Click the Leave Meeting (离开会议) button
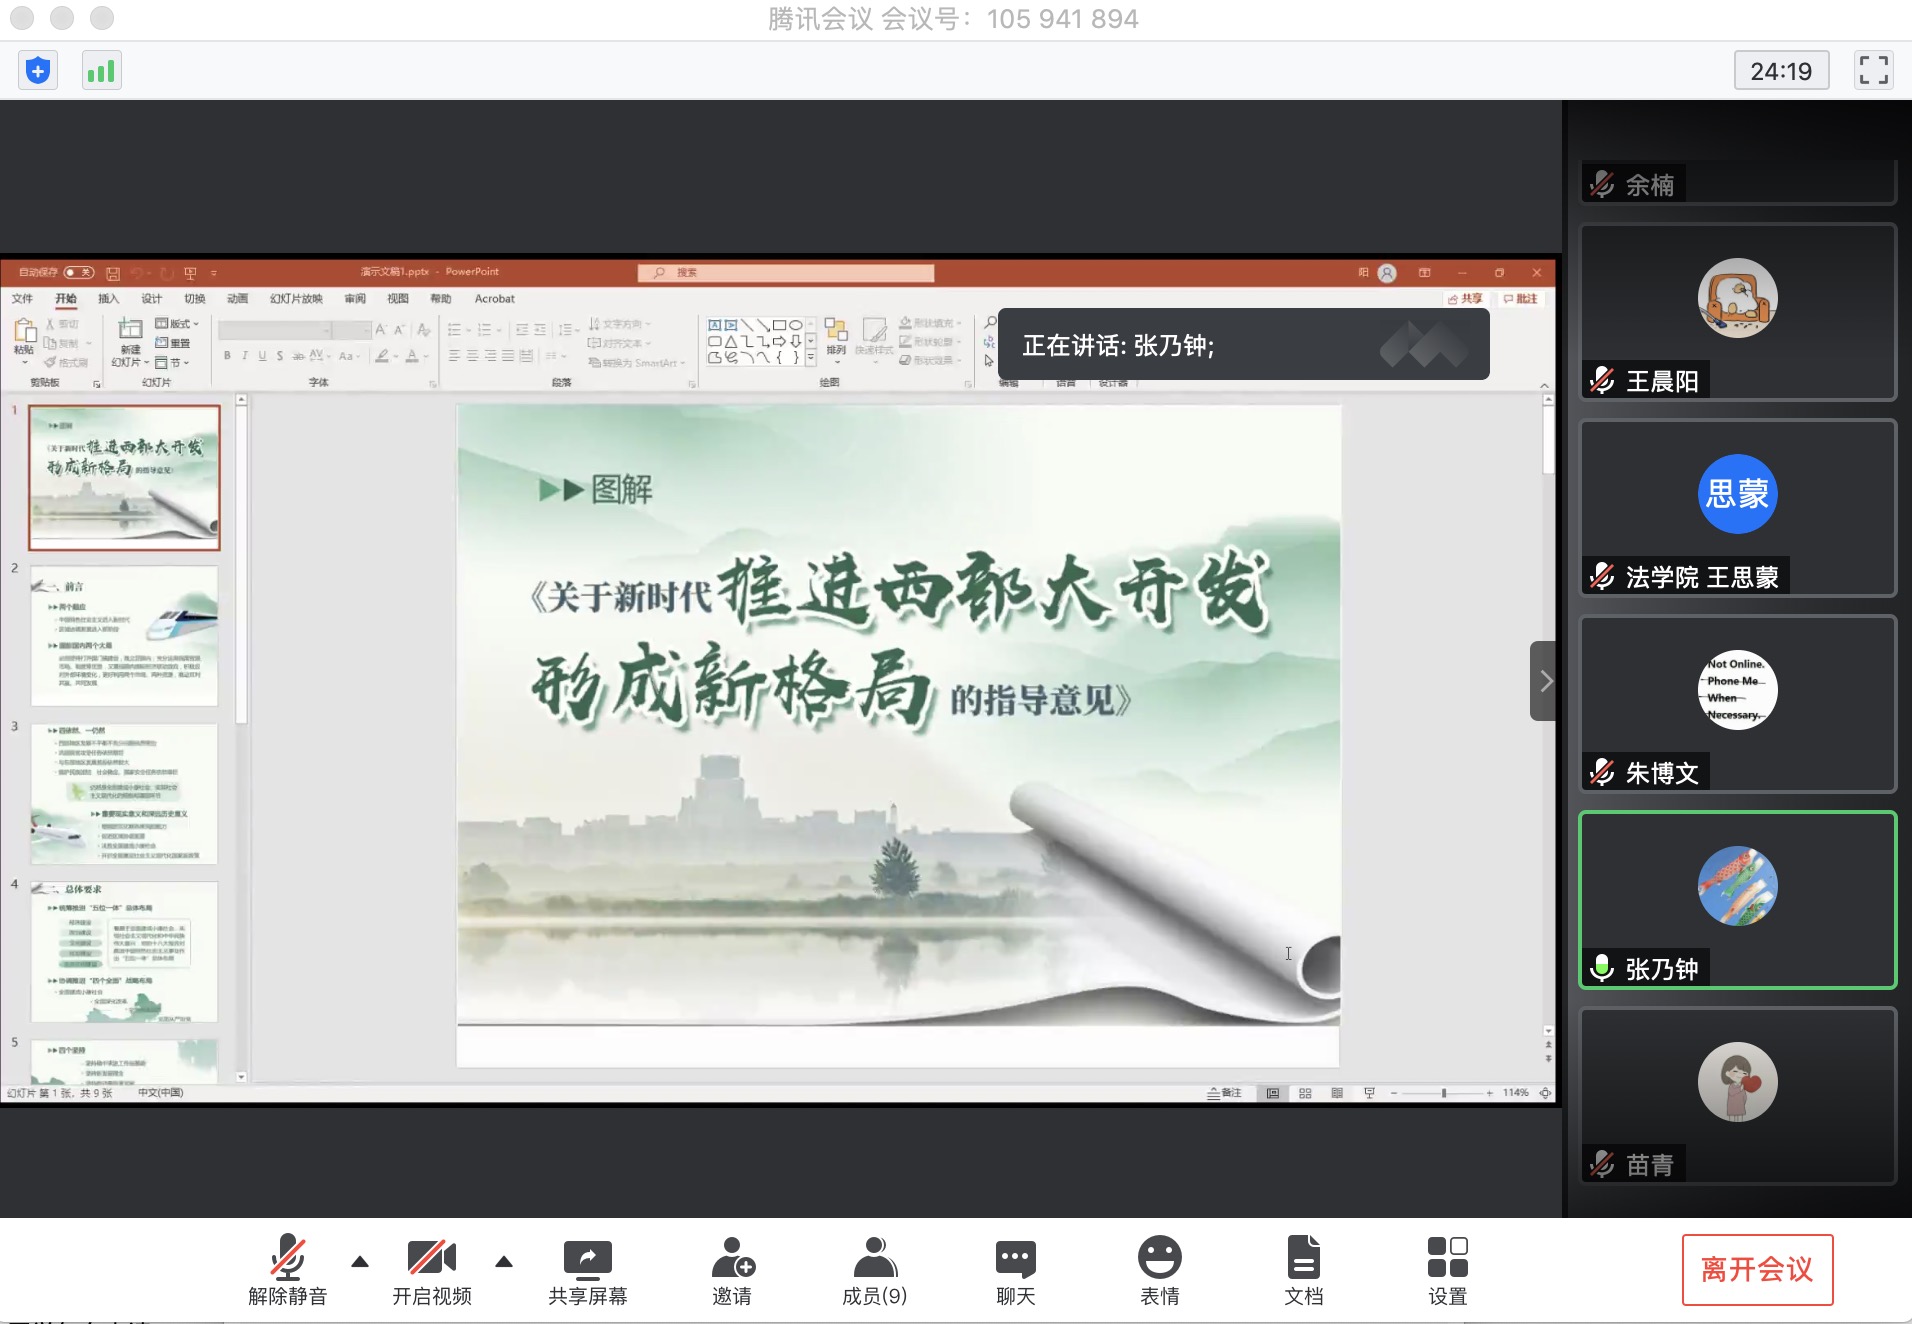 pos(1756,1269)
